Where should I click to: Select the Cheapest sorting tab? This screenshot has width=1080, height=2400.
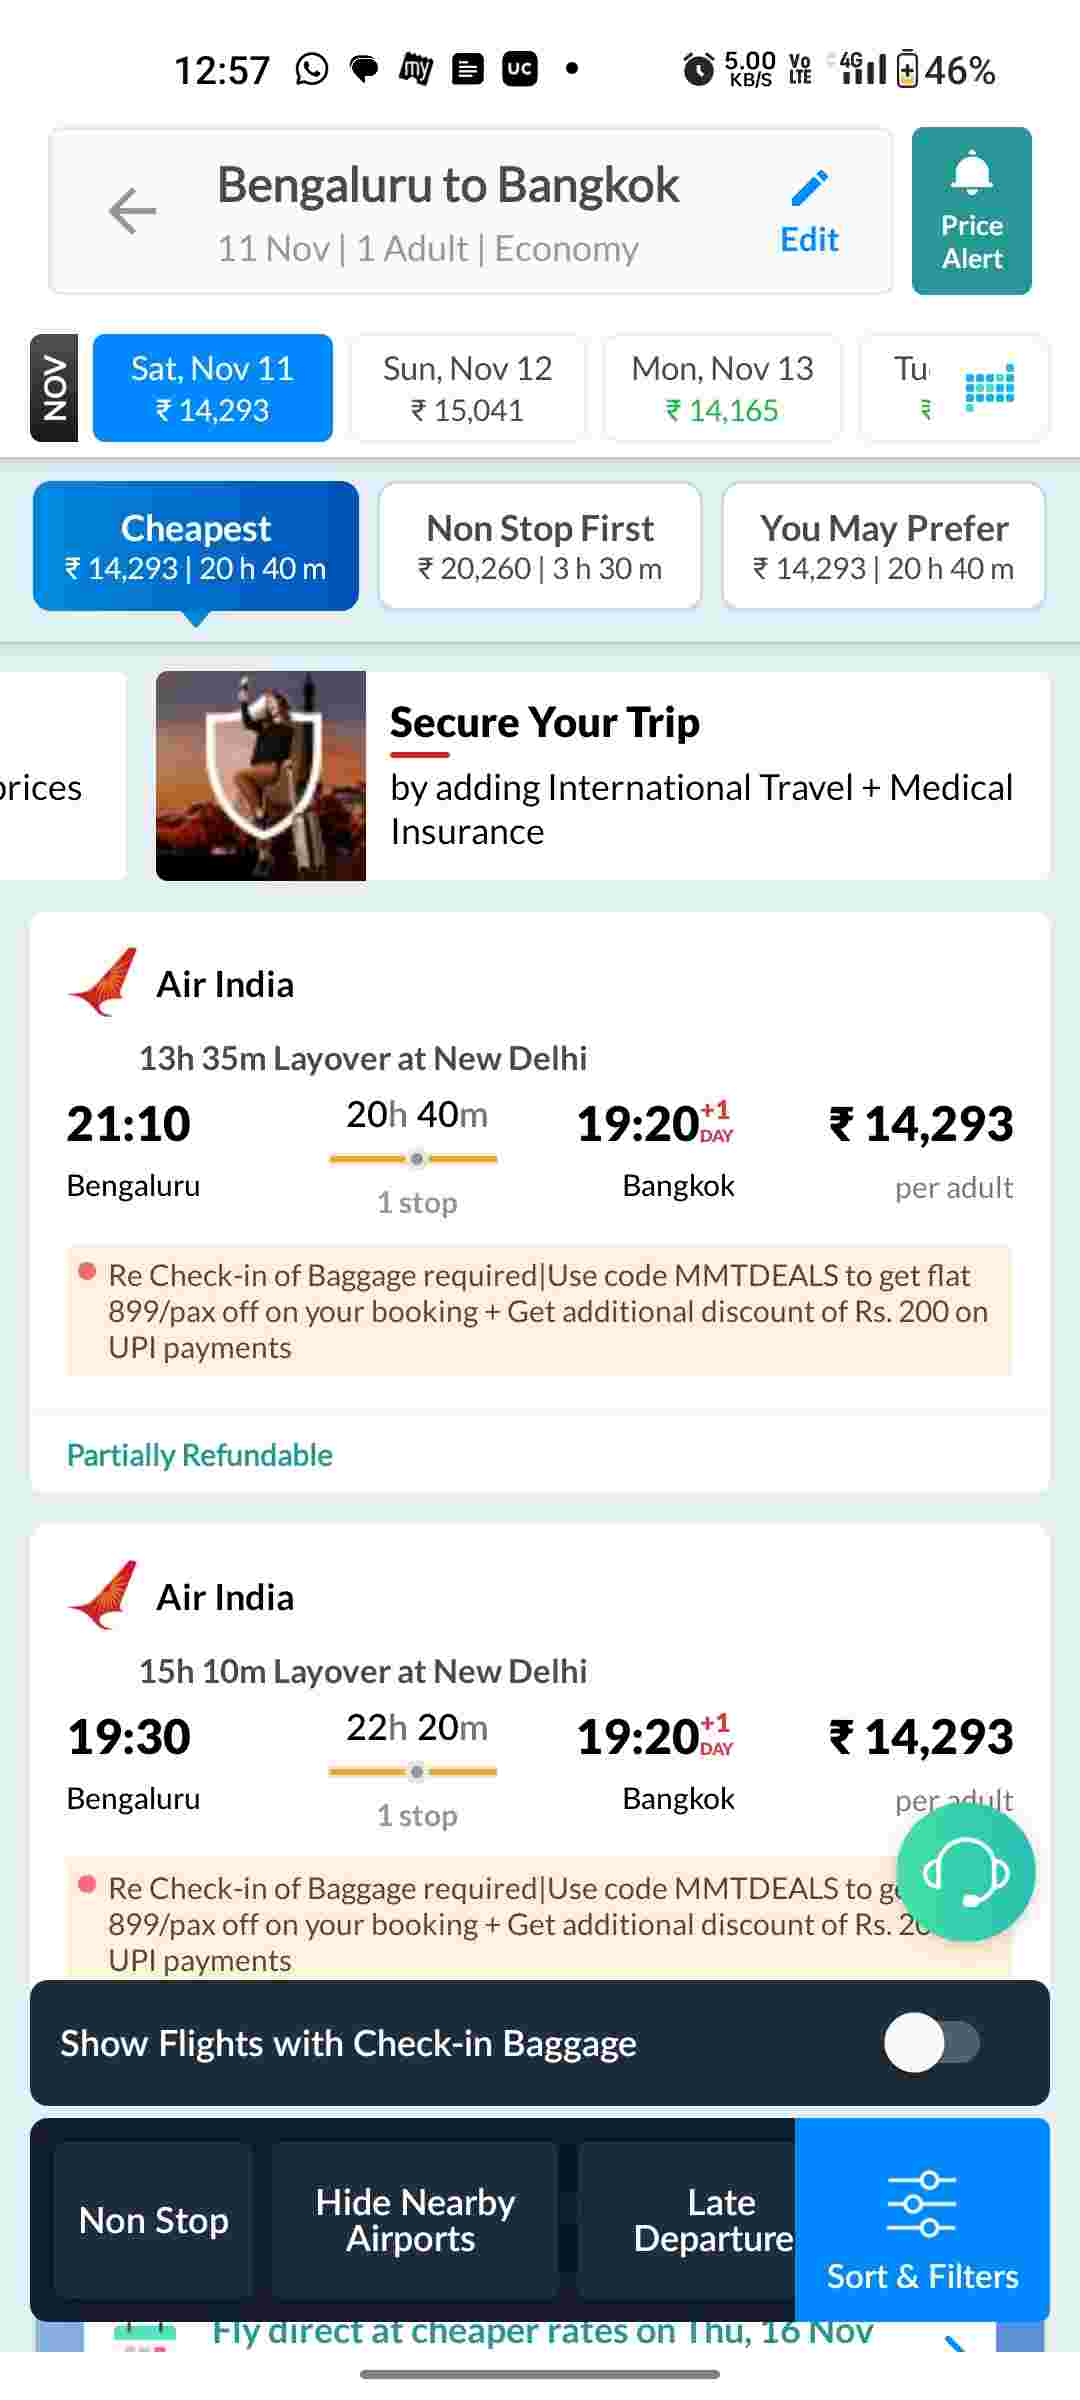pyautogui.click(x=196, y=546)
